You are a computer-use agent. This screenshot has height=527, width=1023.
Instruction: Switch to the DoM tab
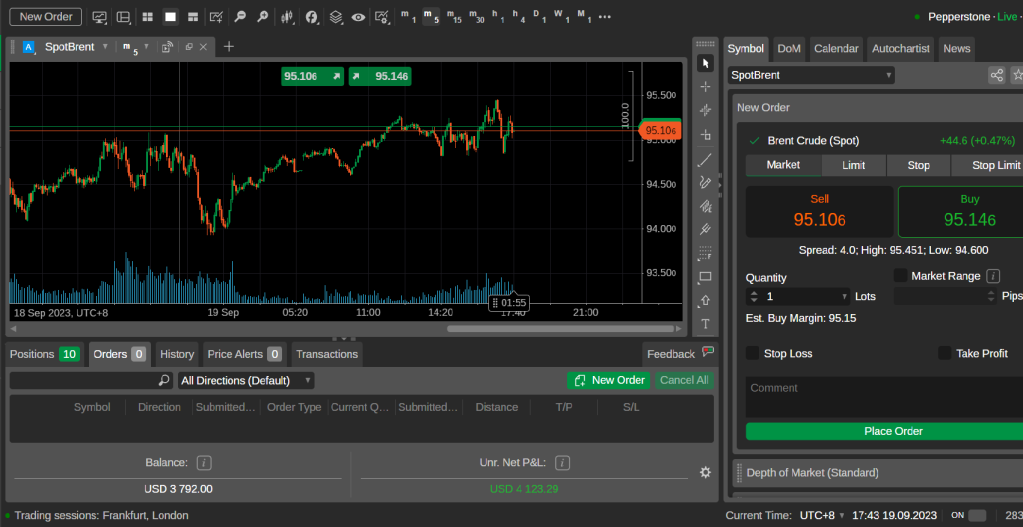pyautogui.click(x=789, y=48)
